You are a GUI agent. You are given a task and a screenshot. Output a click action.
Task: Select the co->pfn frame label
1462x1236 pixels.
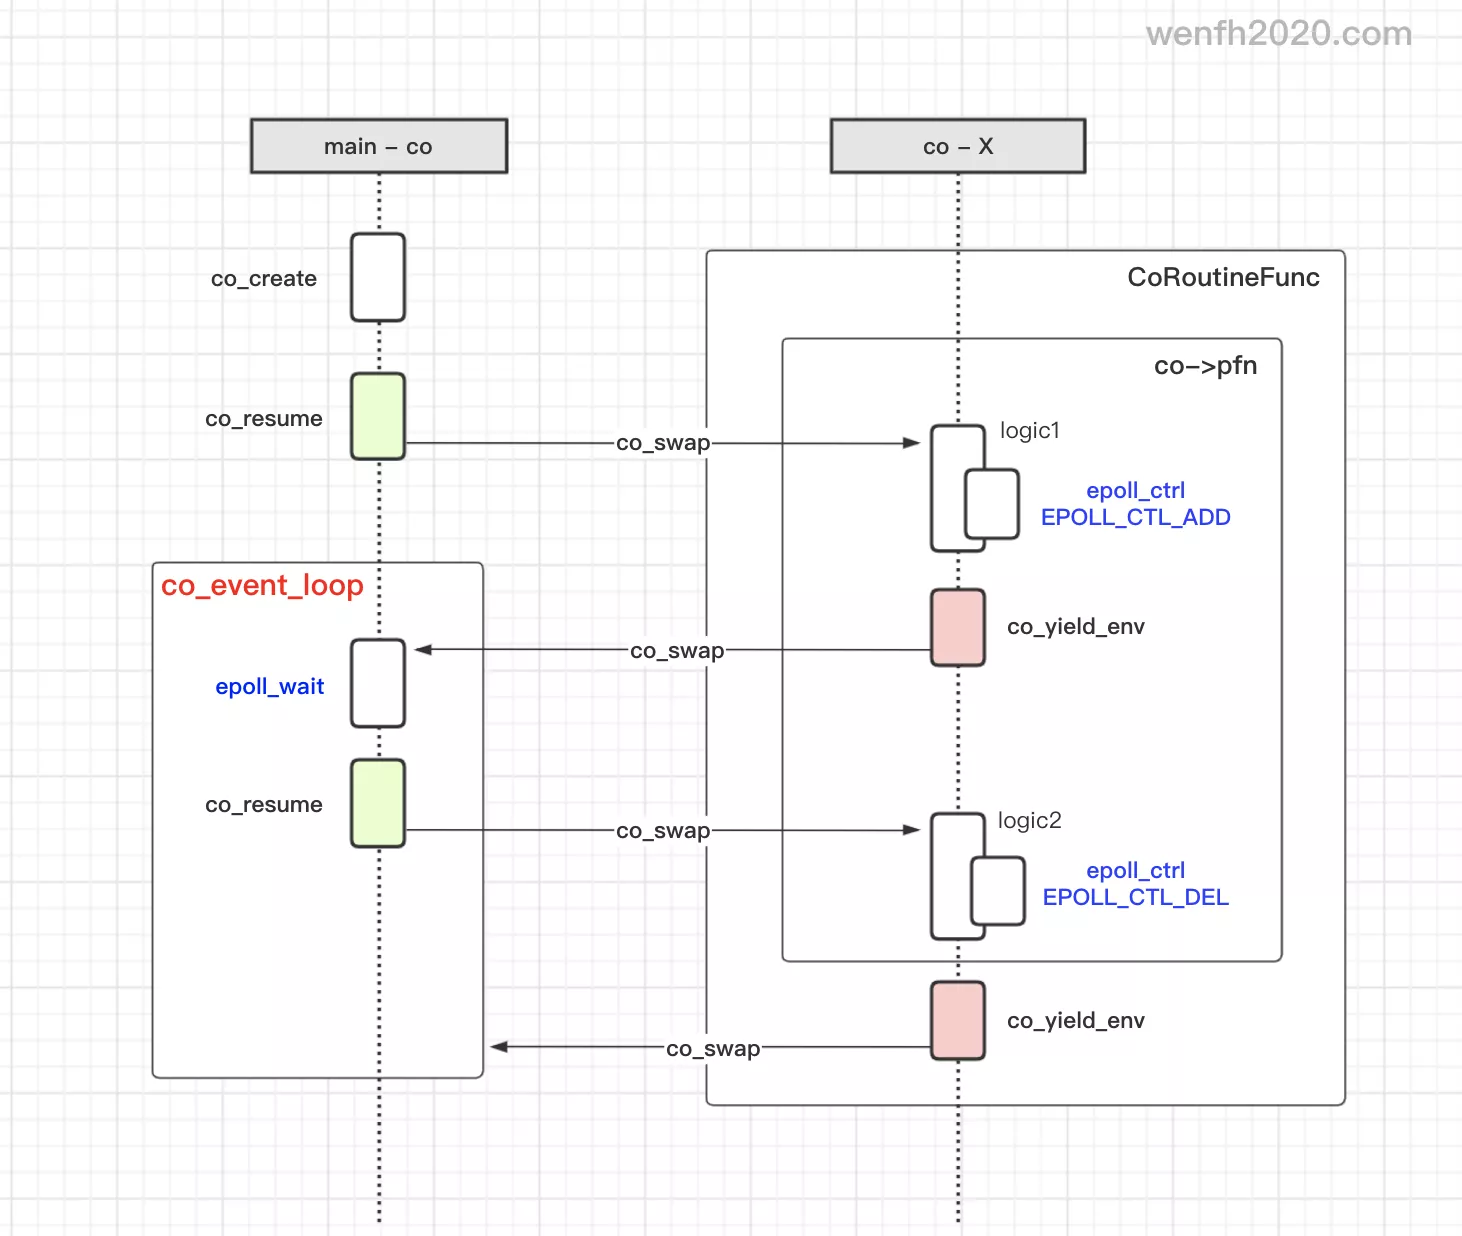click(x=1205, y=366)
